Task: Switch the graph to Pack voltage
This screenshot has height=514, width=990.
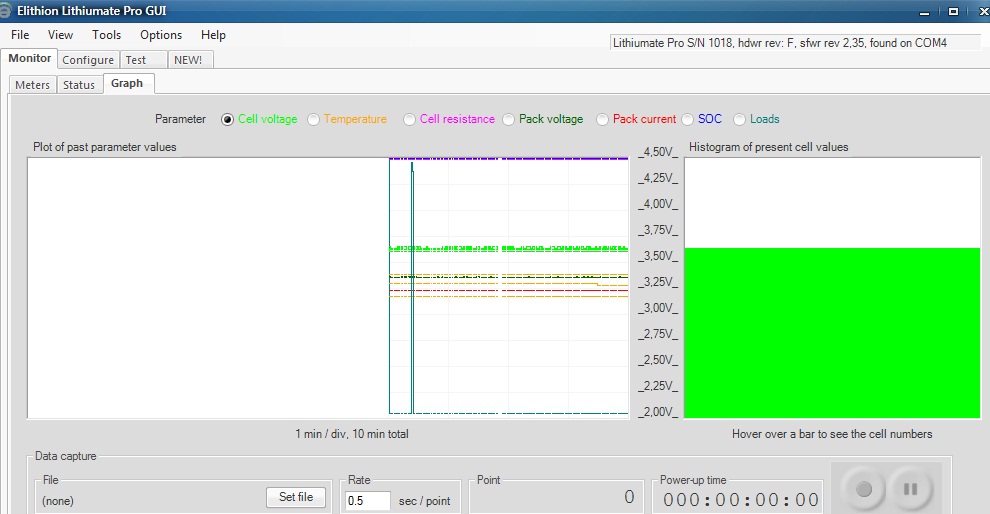Action: click(x=508, y=119)
